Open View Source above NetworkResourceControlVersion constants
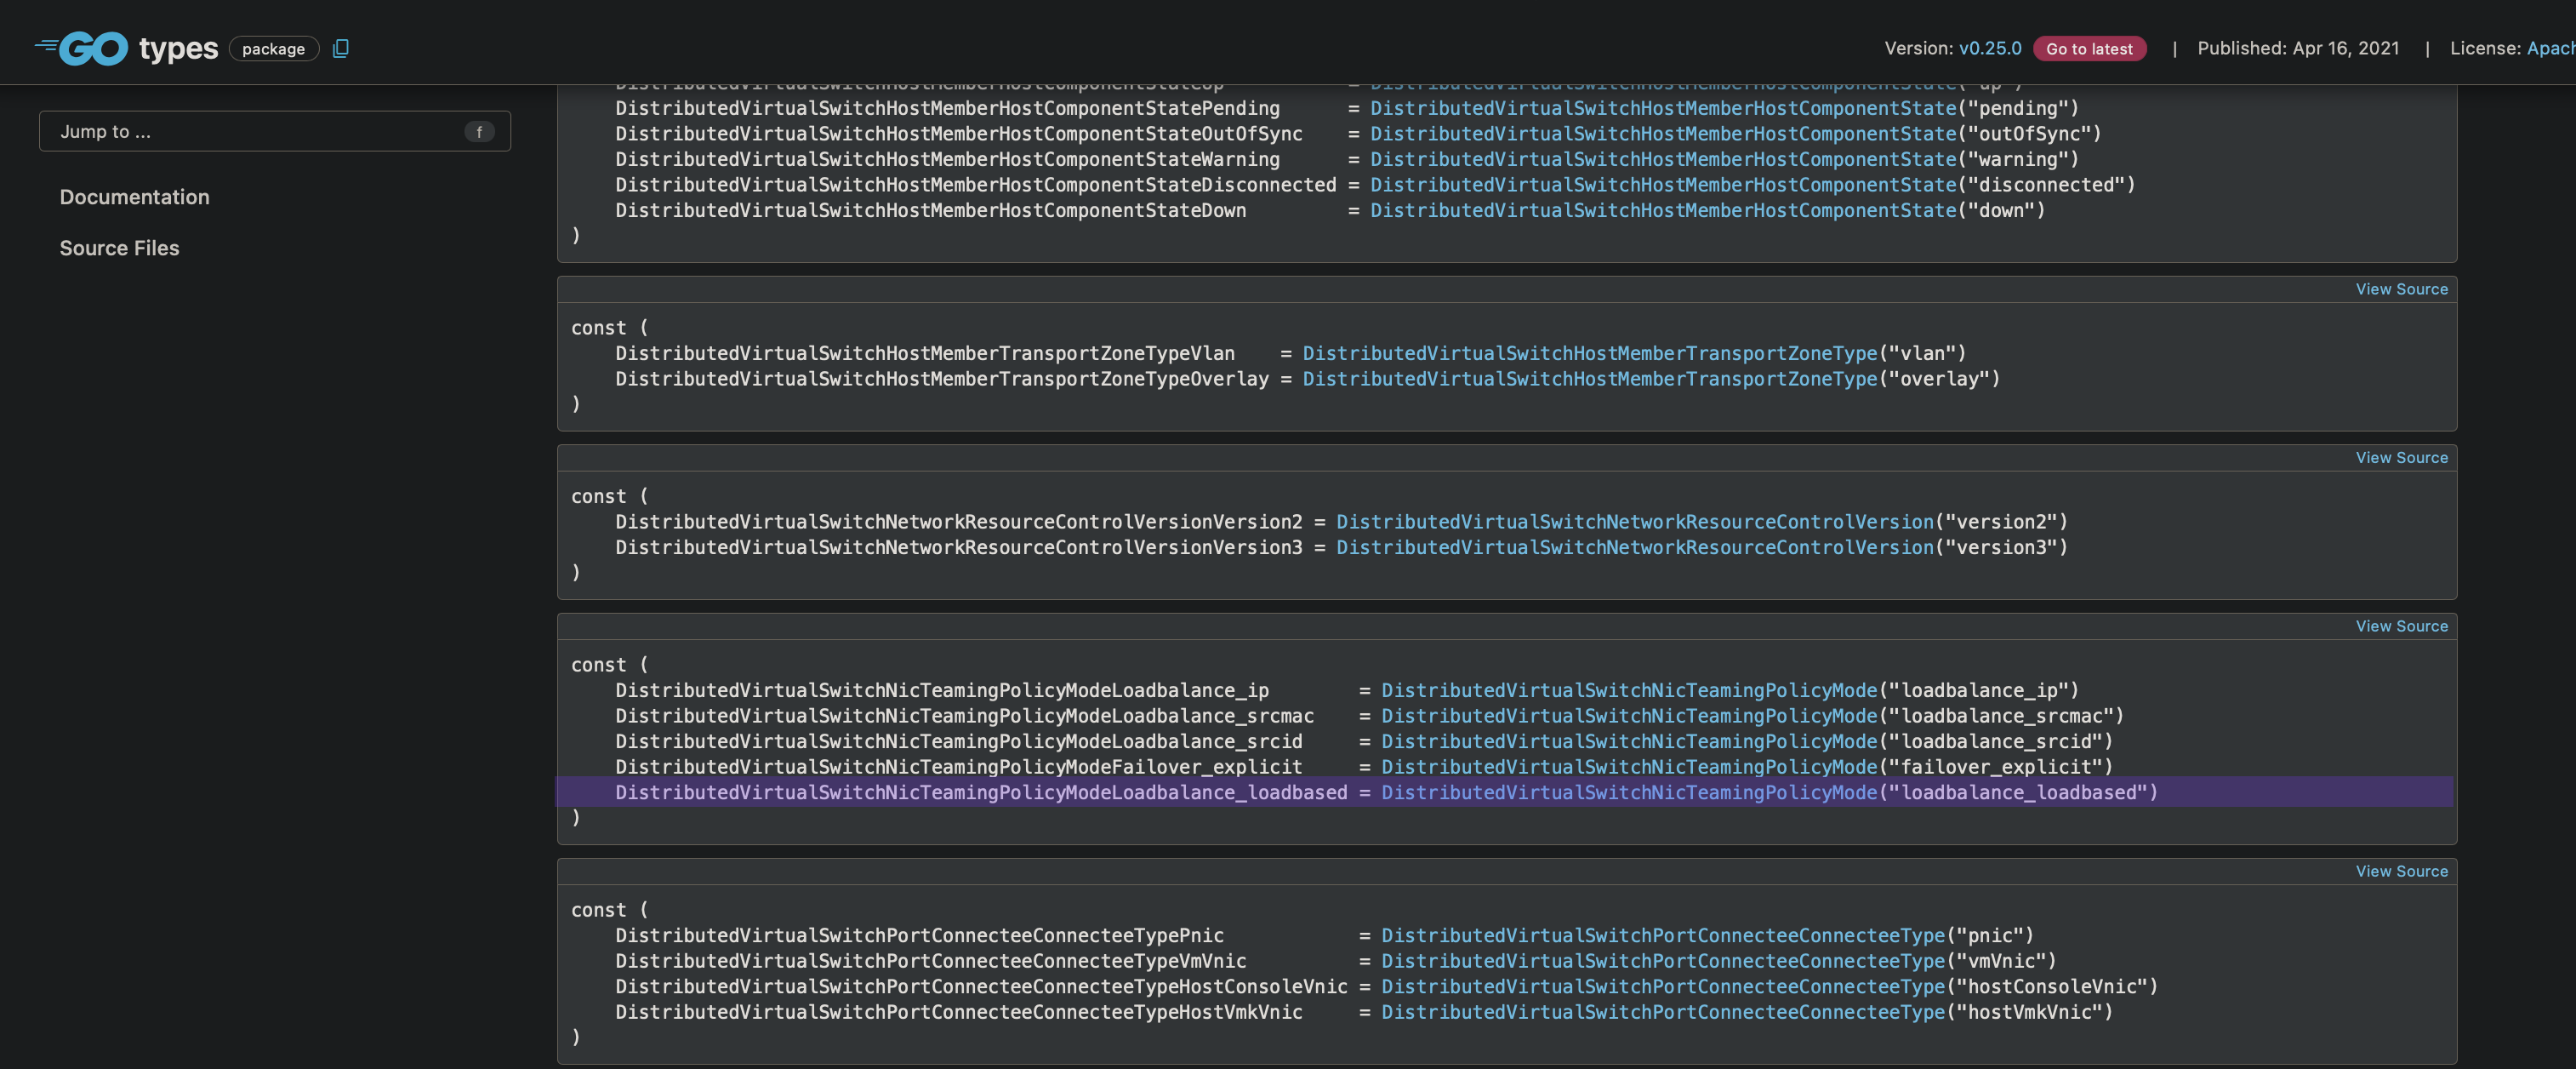The width and height of the screenshot is (2576, 1069). [x=2402, y=457]
